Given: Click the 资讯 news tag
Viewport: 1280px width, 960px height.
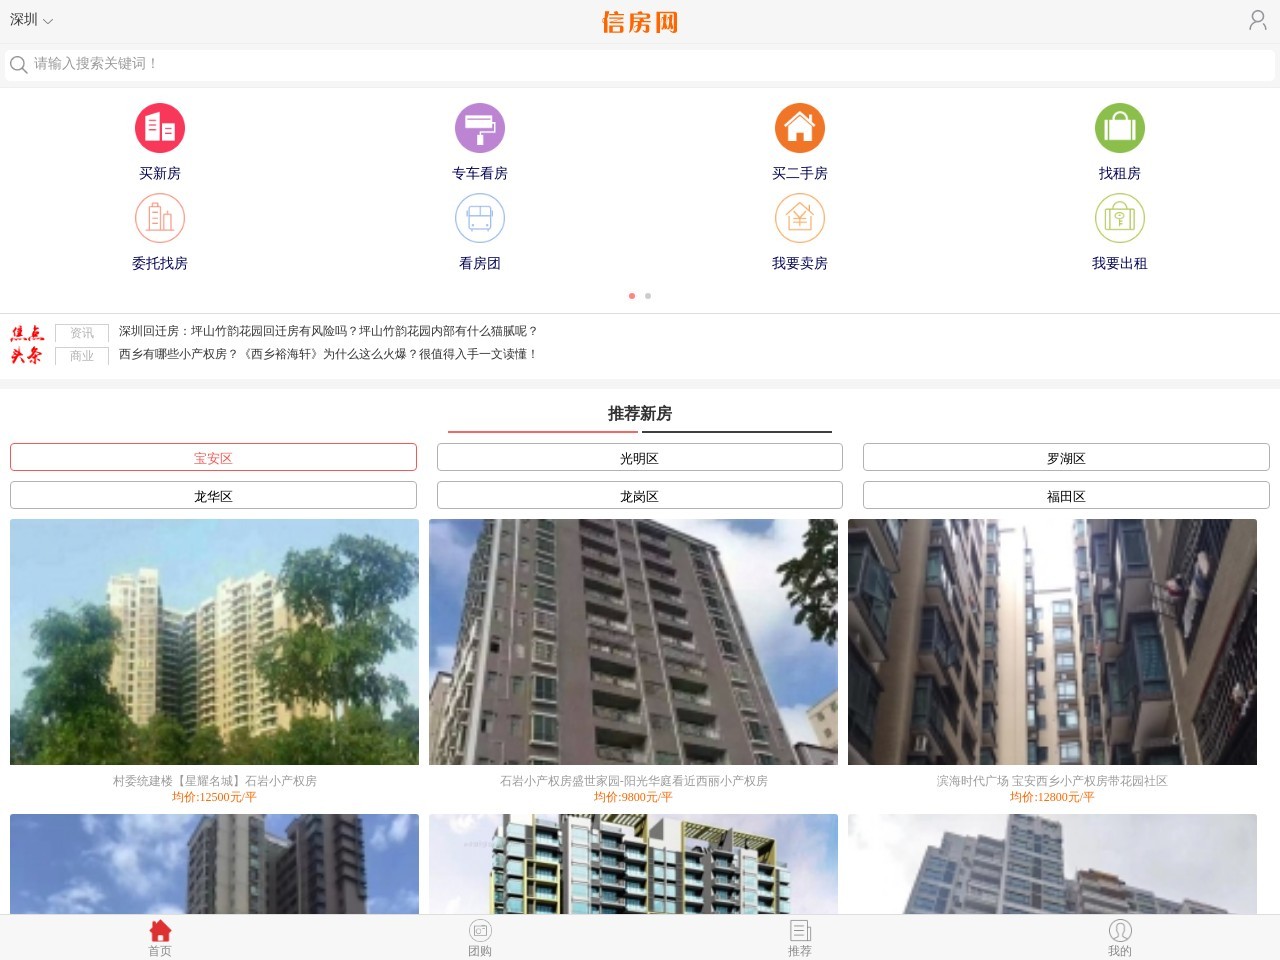Looking at the screenshot, I should tap(82, 333).
